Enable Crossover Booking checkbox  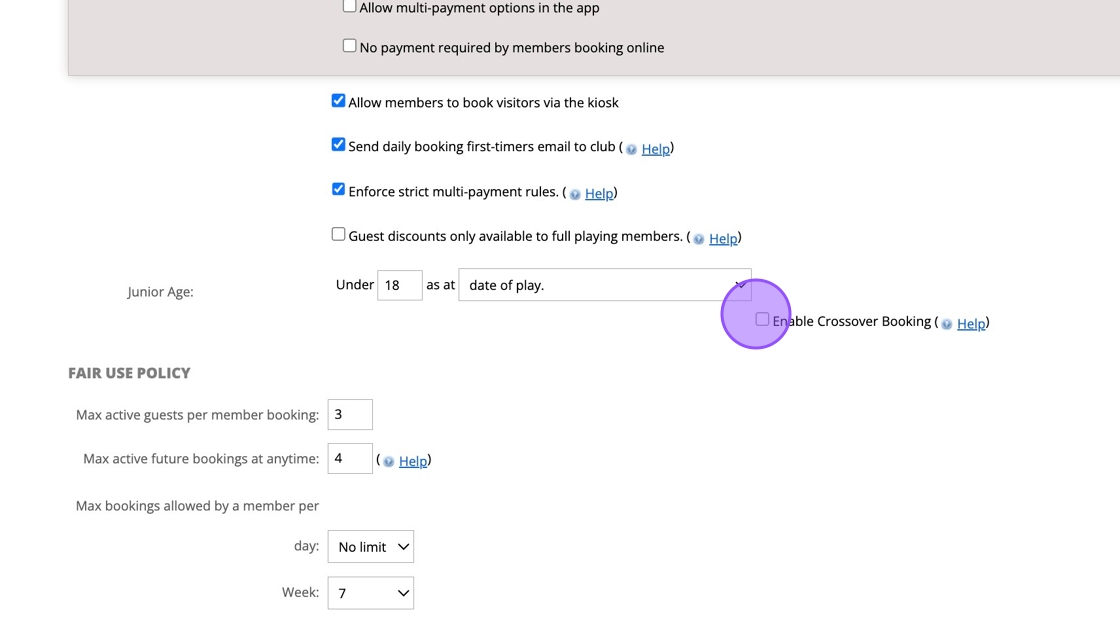click(762, 320)
